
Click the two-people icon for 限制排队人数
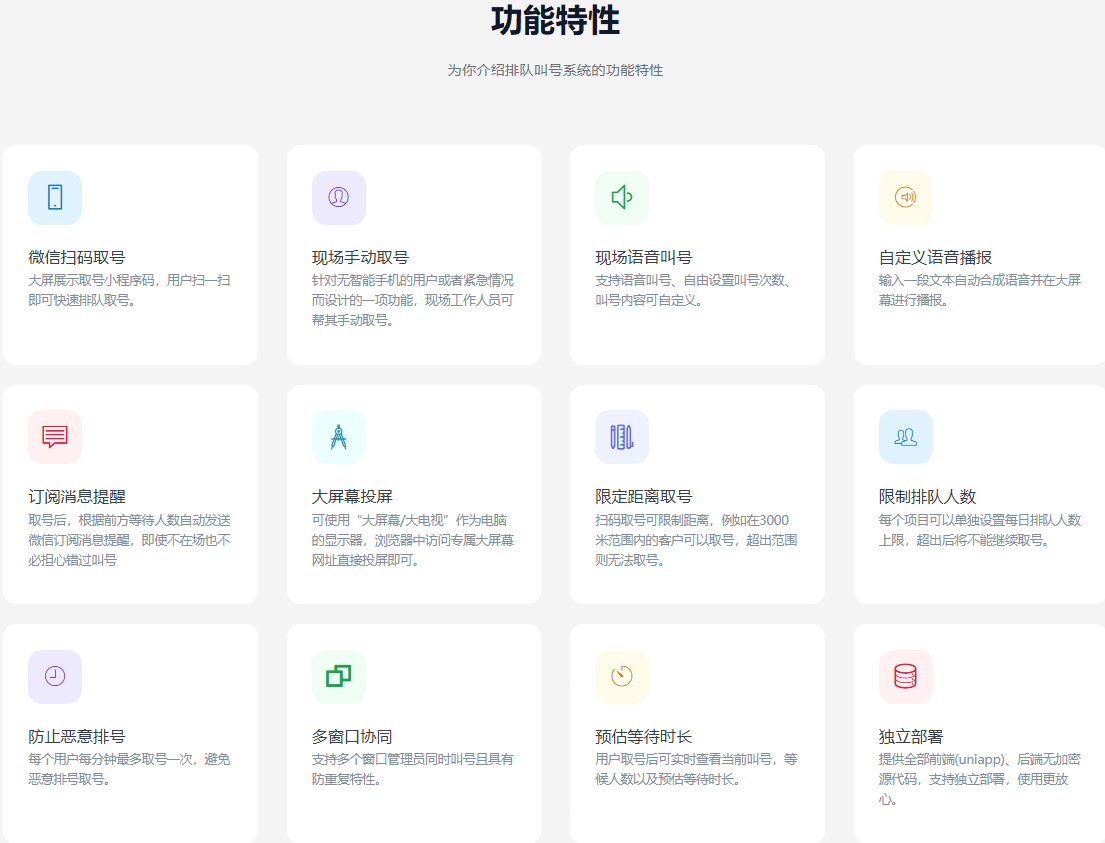click(906, 437)
